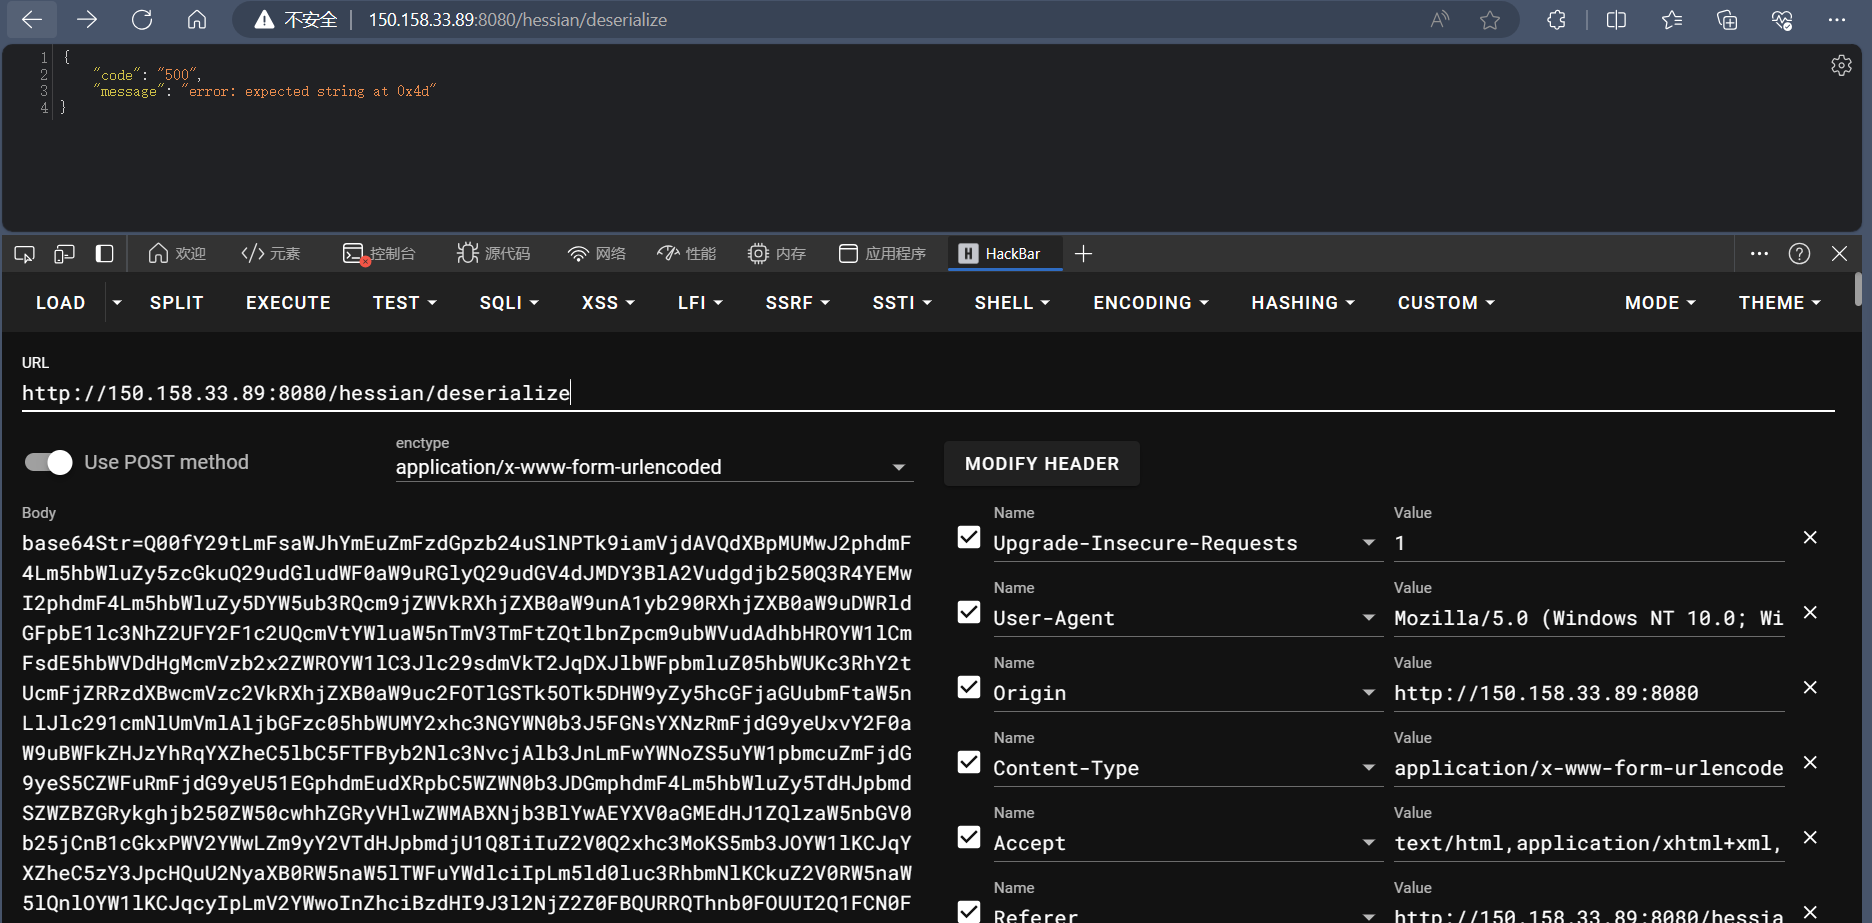Image resolution: width=1872 pixels, height=923 pixels.
Task: Click the SPLIT button
Action: click(x=177, y=302)
